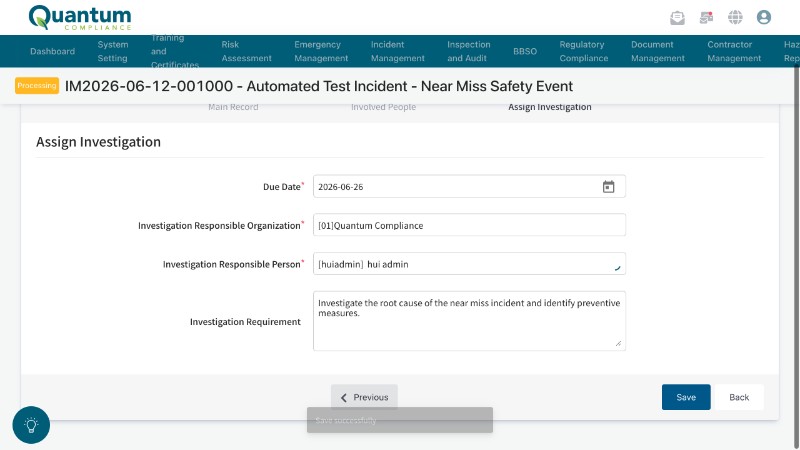Click the Investigation Requirement text area
Image resolution: width=800 pixels, height=450 pixels.
(x=469, y=321)
